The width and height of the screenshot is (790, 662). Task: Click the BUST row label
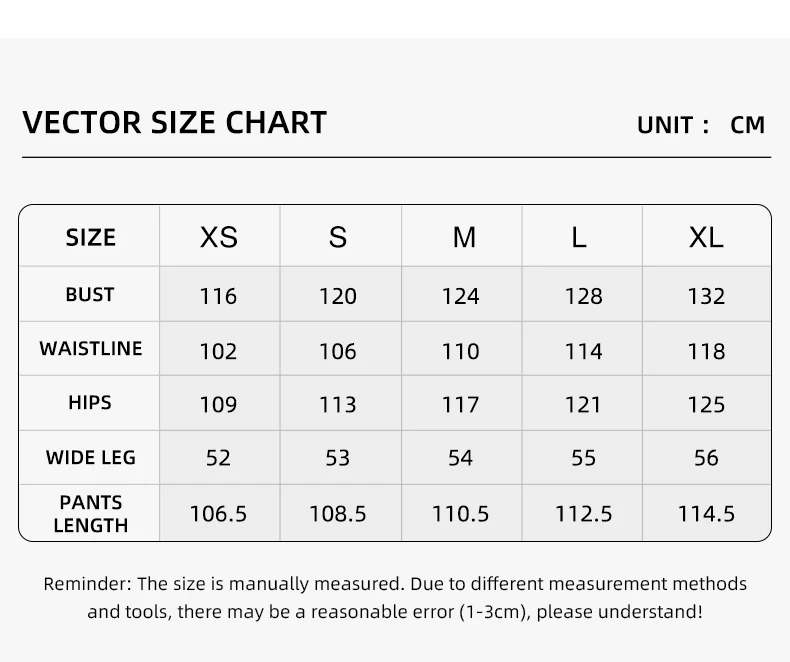[90, 294]
